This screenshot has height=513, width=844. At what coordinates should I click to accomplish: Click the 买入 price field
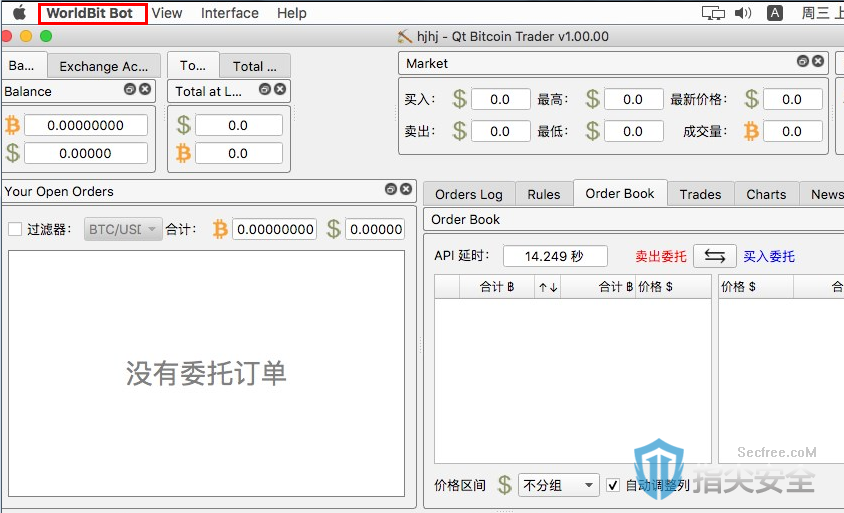pyautogui.click(x=501, y=99)
